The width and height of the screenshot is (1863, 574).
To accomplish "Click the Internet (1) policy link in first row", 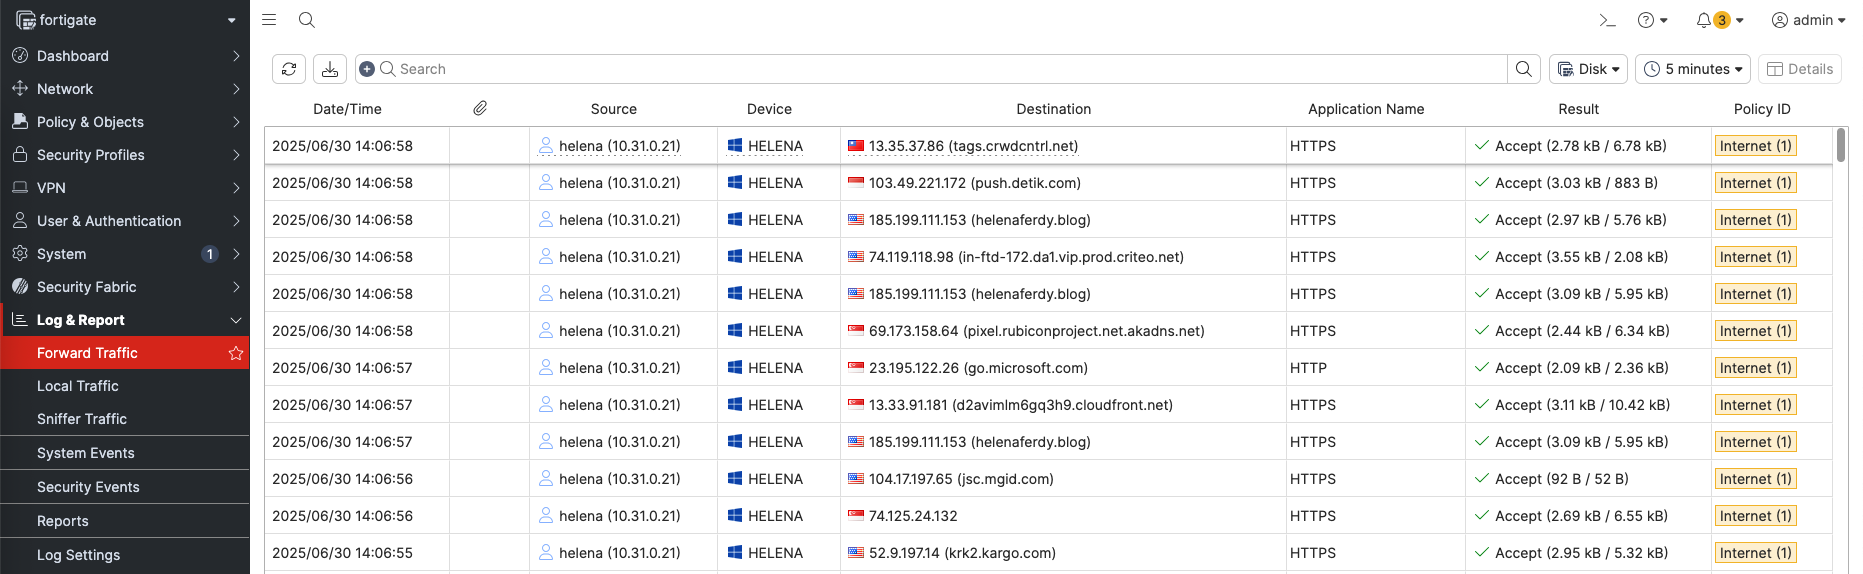I will pos(1755,146).
